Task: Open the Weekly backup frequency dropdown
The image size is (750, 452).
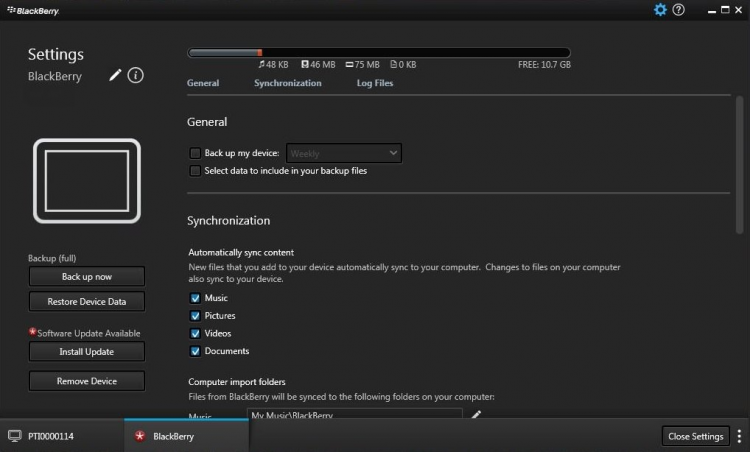Action: pyautogui.click(x=344, y=153)
